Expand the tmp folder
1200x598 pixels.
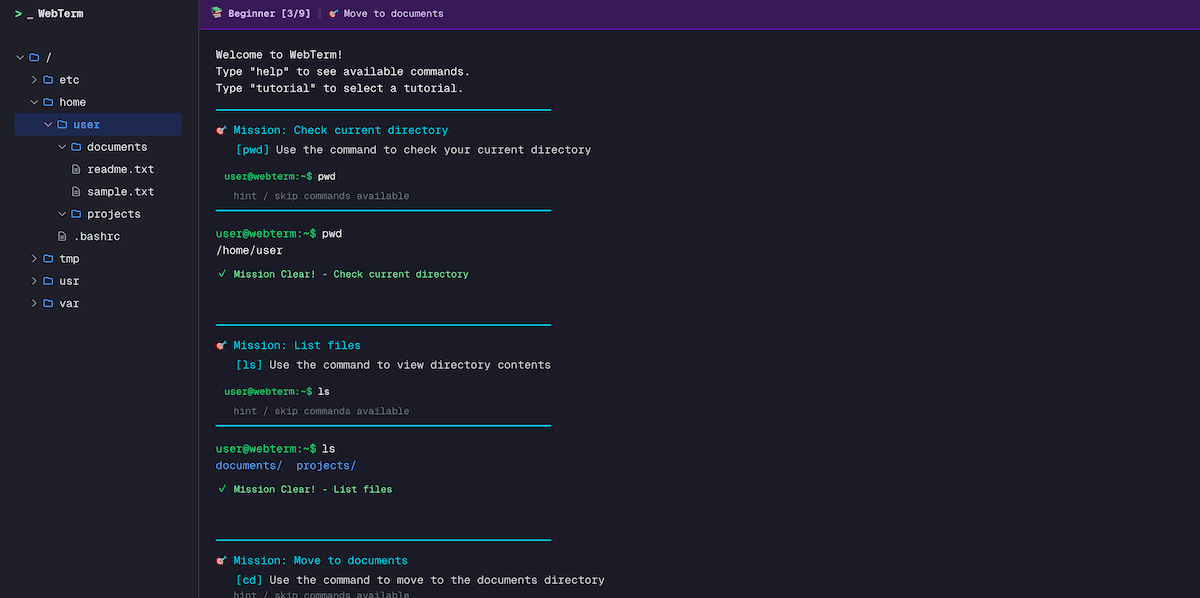click(33, 258)
